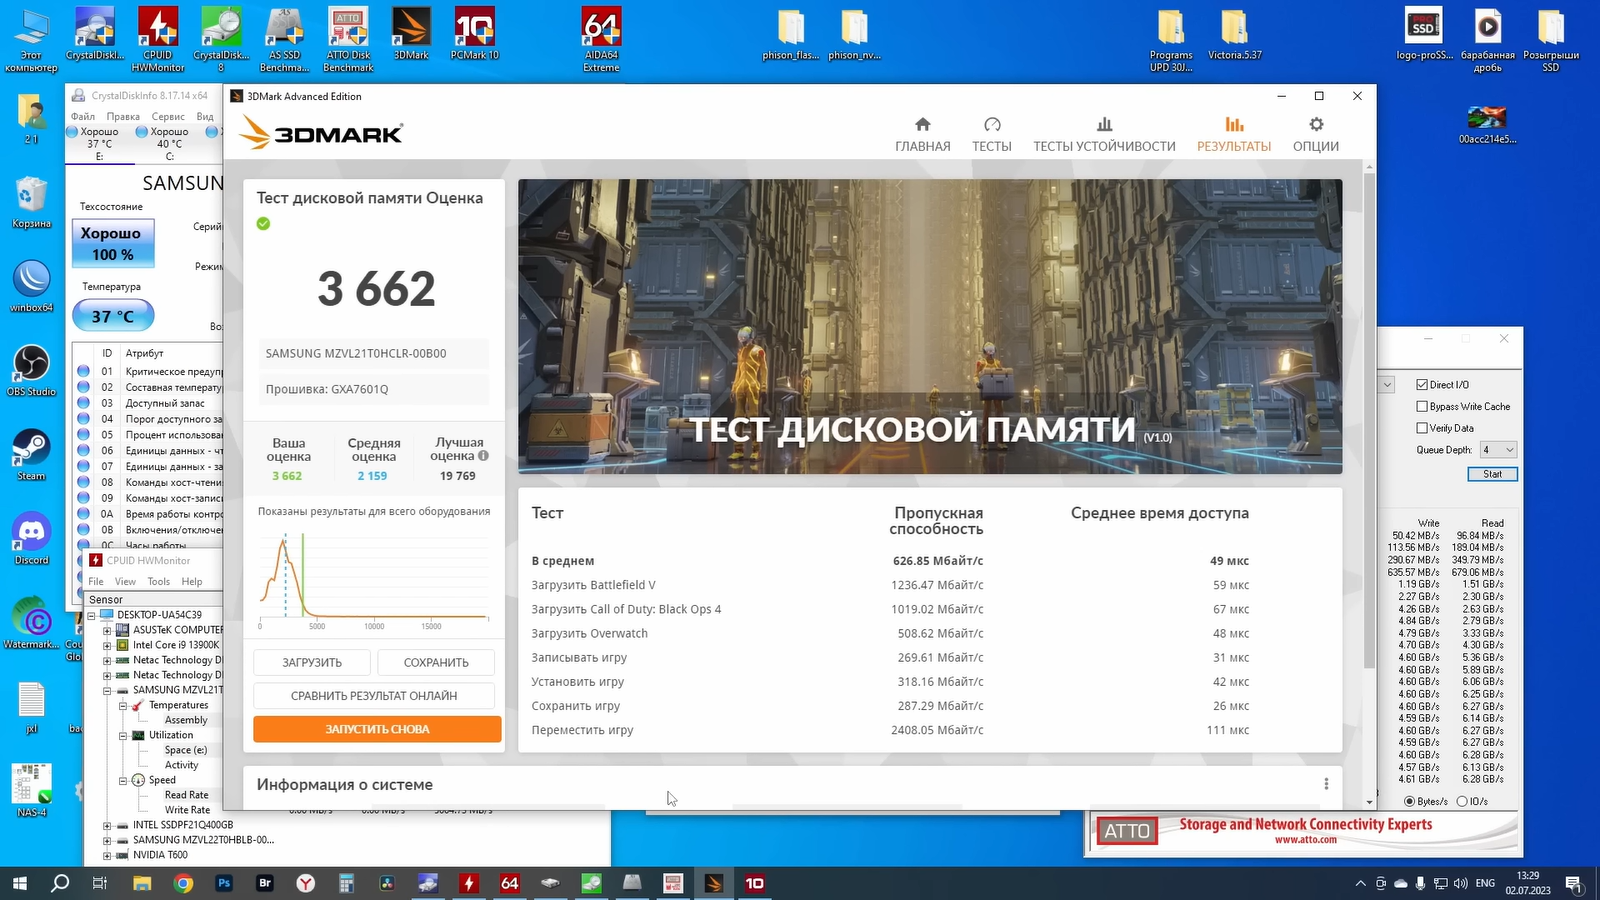
Task: Expand the NVIDIA T600 tree node
Action: tap(107, 856)
